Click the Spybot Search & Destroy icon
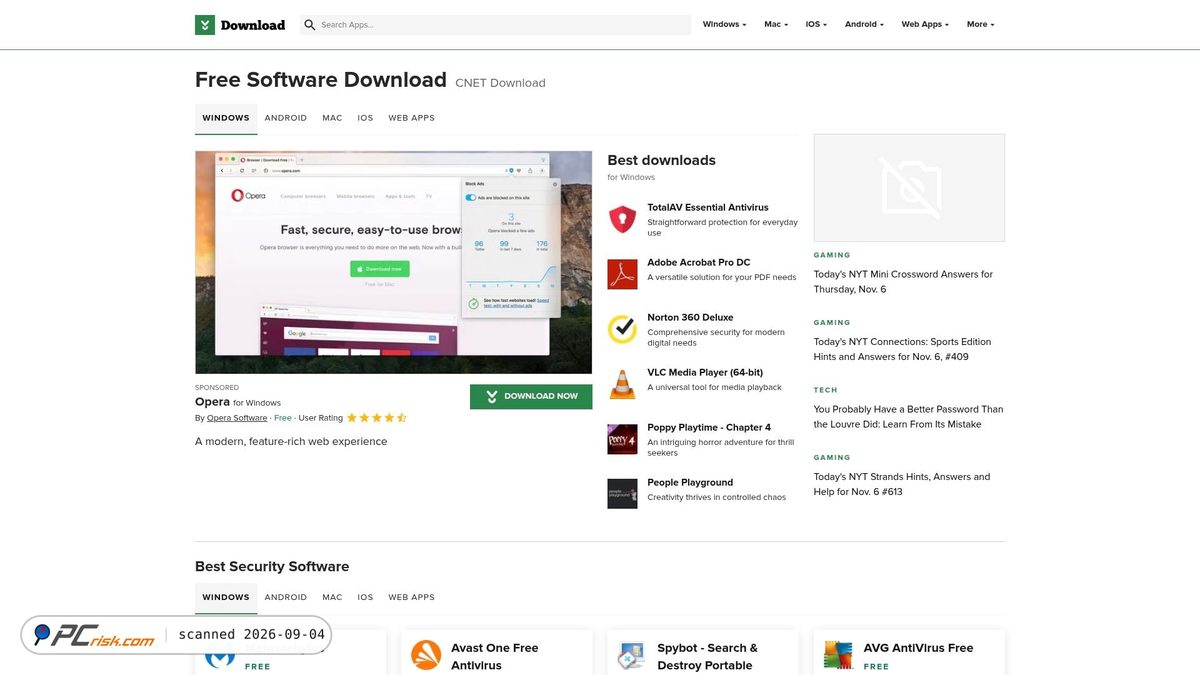 [x=632, y=656]
